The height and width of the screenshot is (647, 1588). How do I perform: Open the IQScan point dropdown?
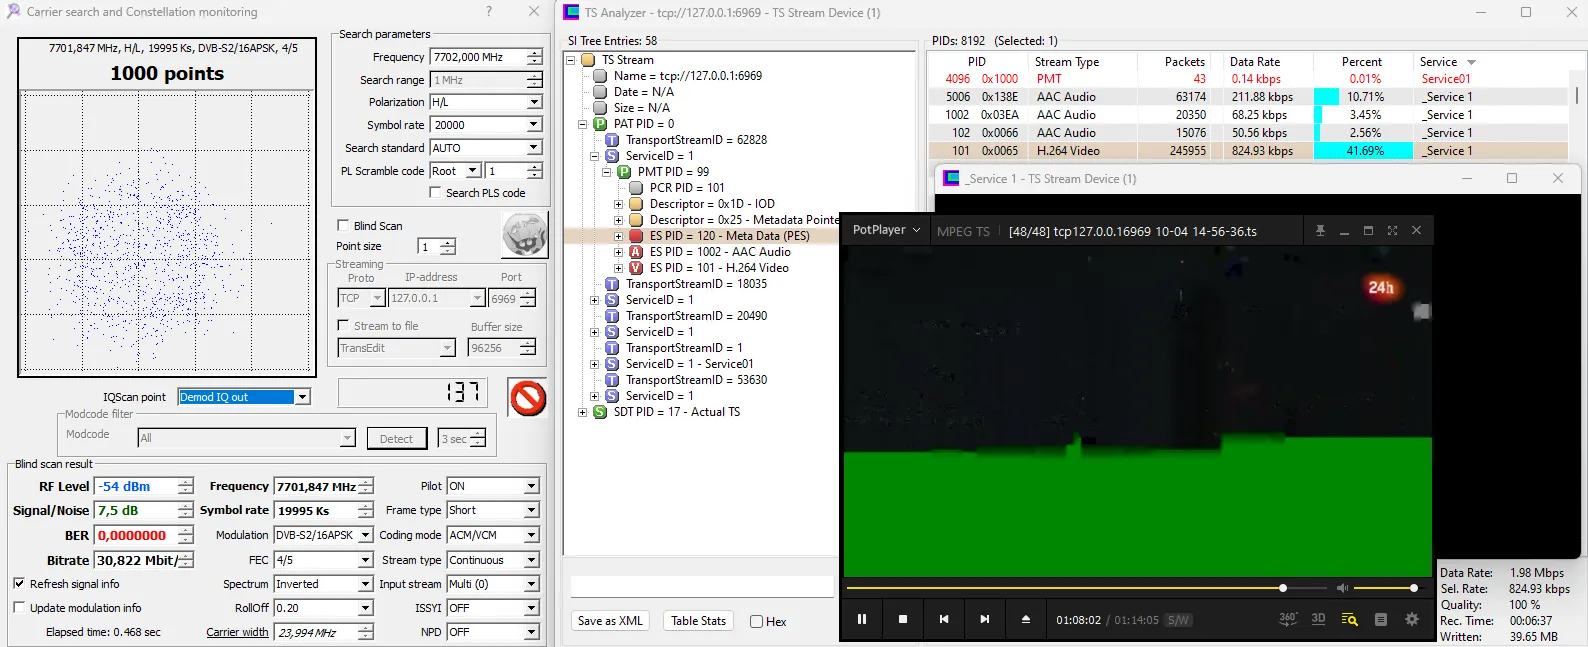pos(302,397)
